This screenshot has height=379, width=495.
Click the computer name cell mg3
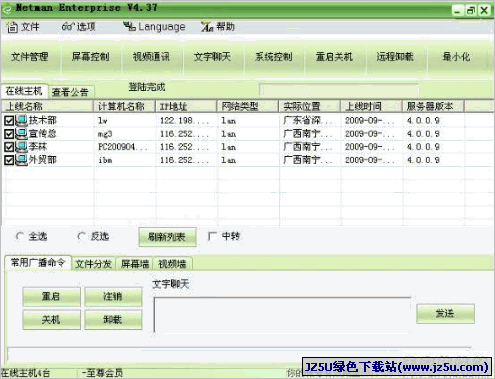[x=105, y=134]
